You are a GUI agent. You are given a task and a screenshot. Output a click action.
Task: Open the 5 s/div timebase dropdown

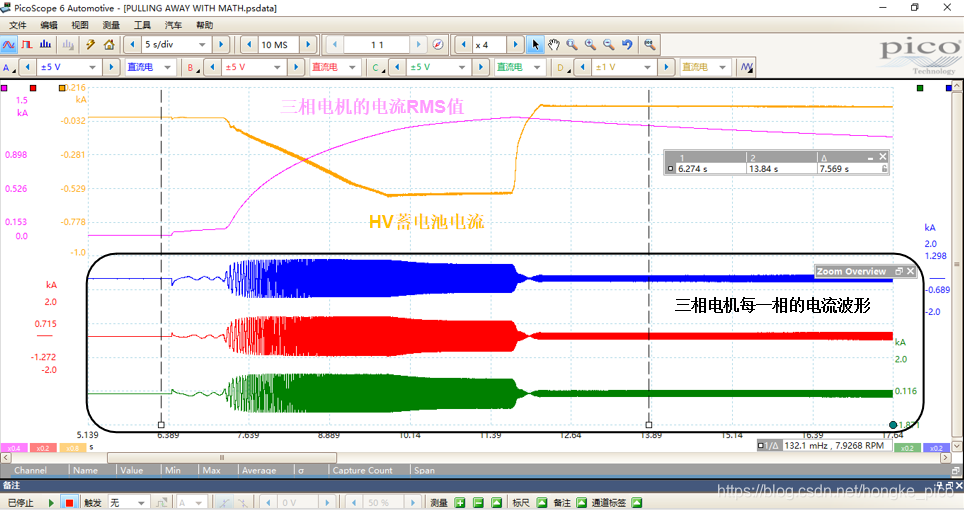176,45
